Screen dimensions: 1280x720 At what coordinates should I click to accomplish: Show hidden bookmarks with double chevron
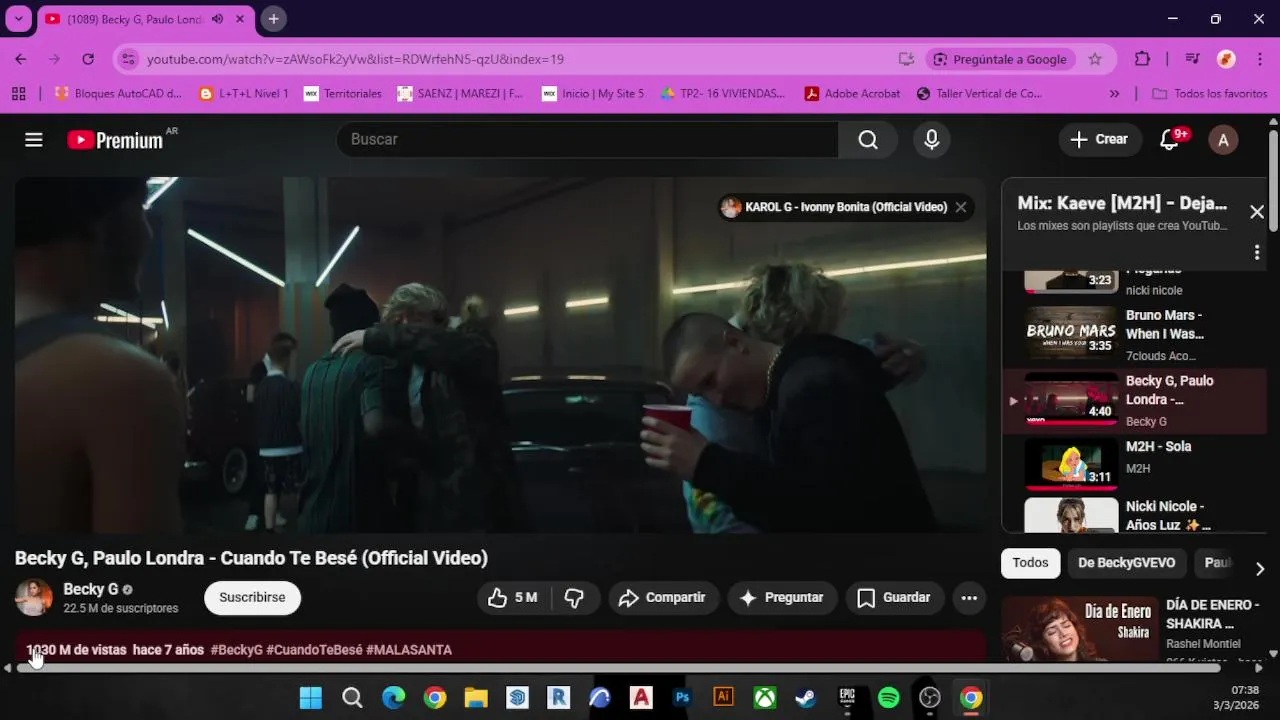1114,94
